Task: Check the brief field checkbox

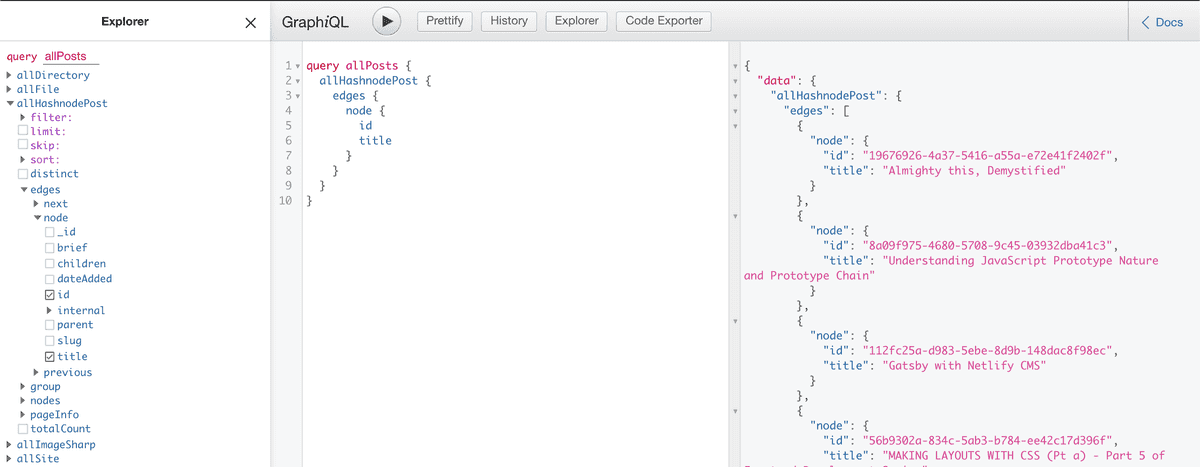Action: [x=50, y=247]
